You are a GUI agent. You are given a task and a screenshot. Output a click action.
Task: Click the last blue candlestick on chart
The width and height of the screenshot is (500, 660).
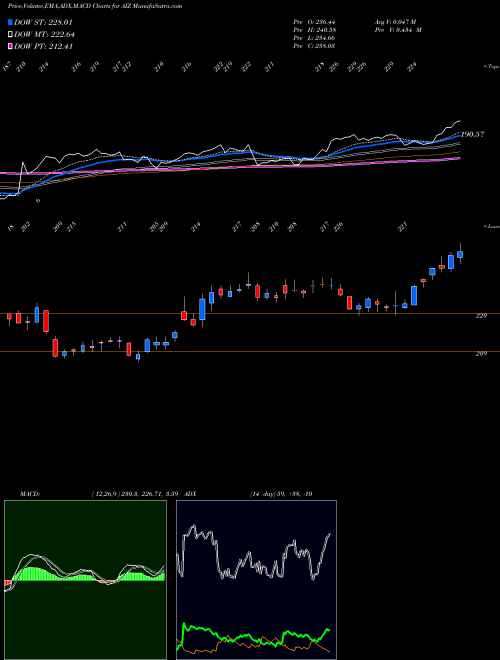tap(460, 254)
